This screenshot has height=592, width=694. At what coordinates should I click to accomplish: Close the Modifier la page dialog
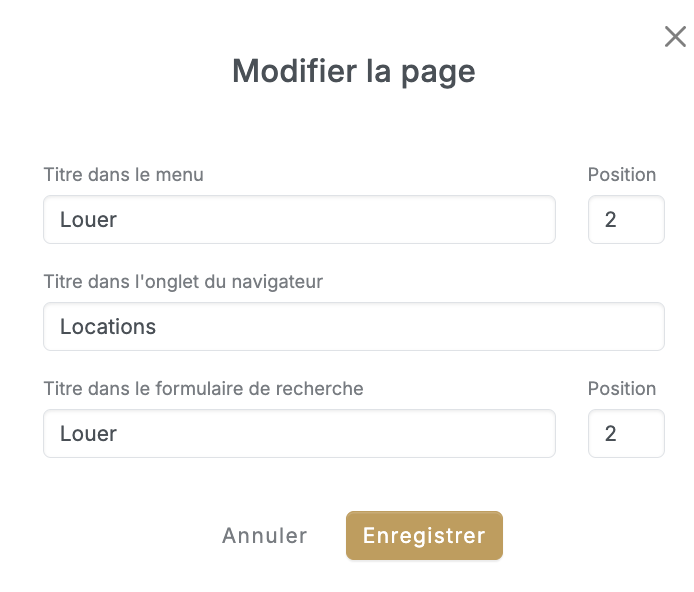coord(675,37)
